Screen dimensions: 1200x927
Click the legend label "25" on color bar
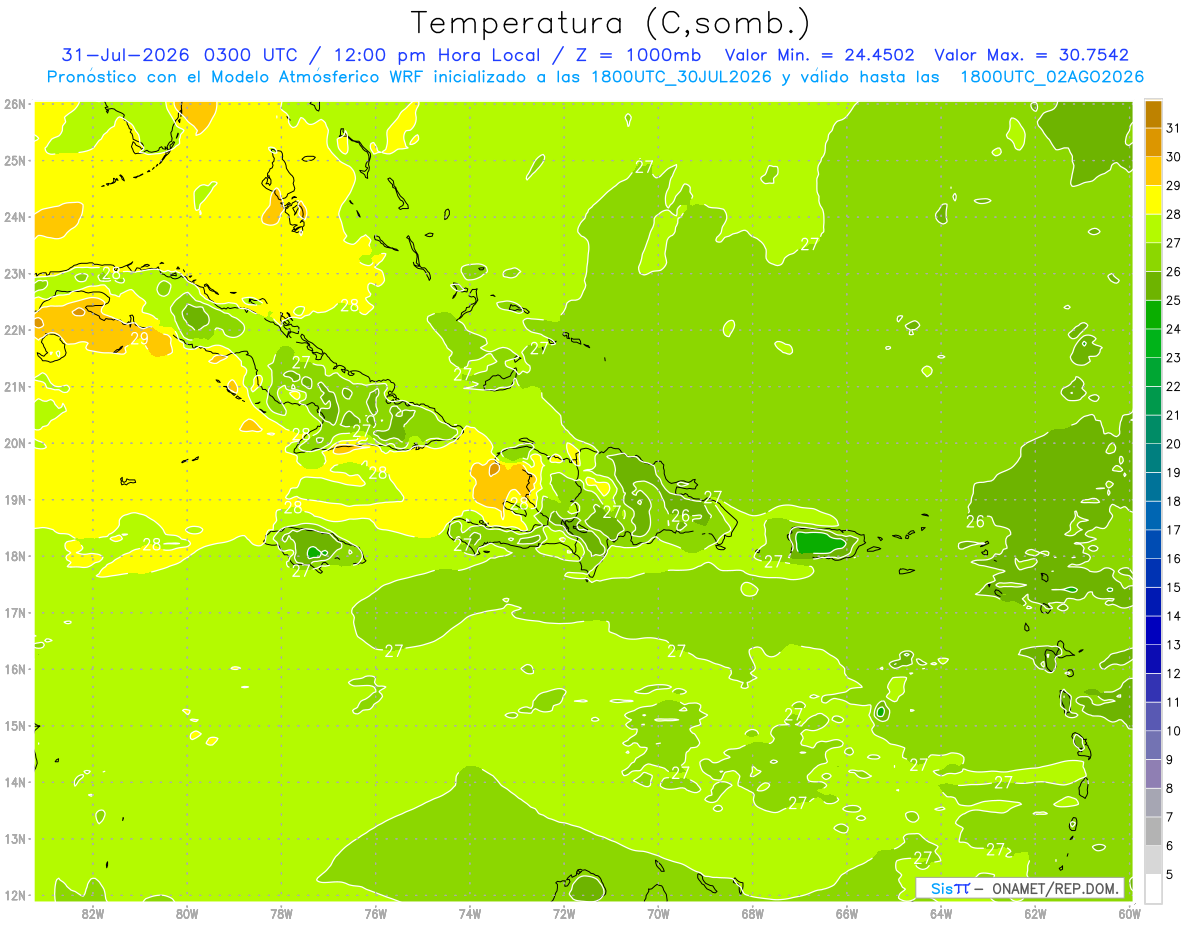coord(1174,300)
